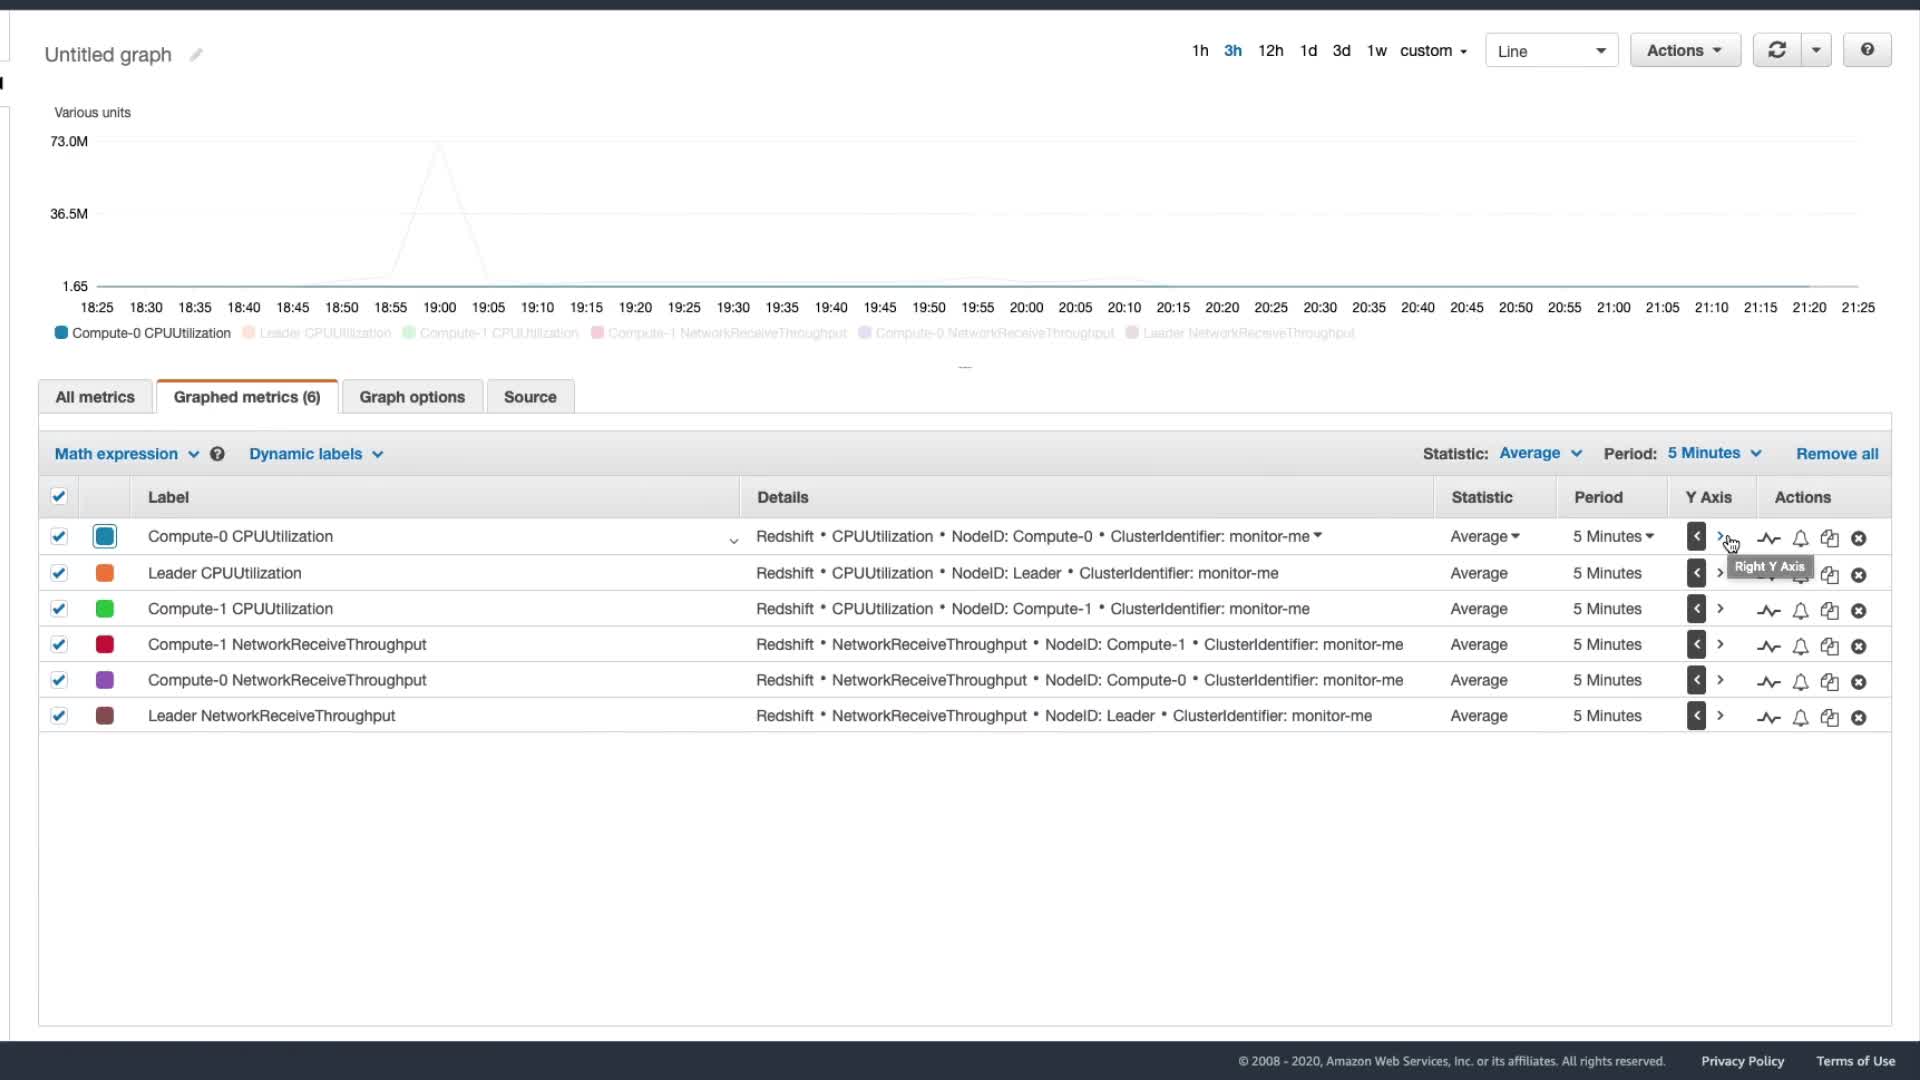This screenshot has height=1080, width=1920.
Task: Set Compute-1 NetworkReceiveThroughput to left Y axis
Action: pyautogui.click(x=1696, y=645)
